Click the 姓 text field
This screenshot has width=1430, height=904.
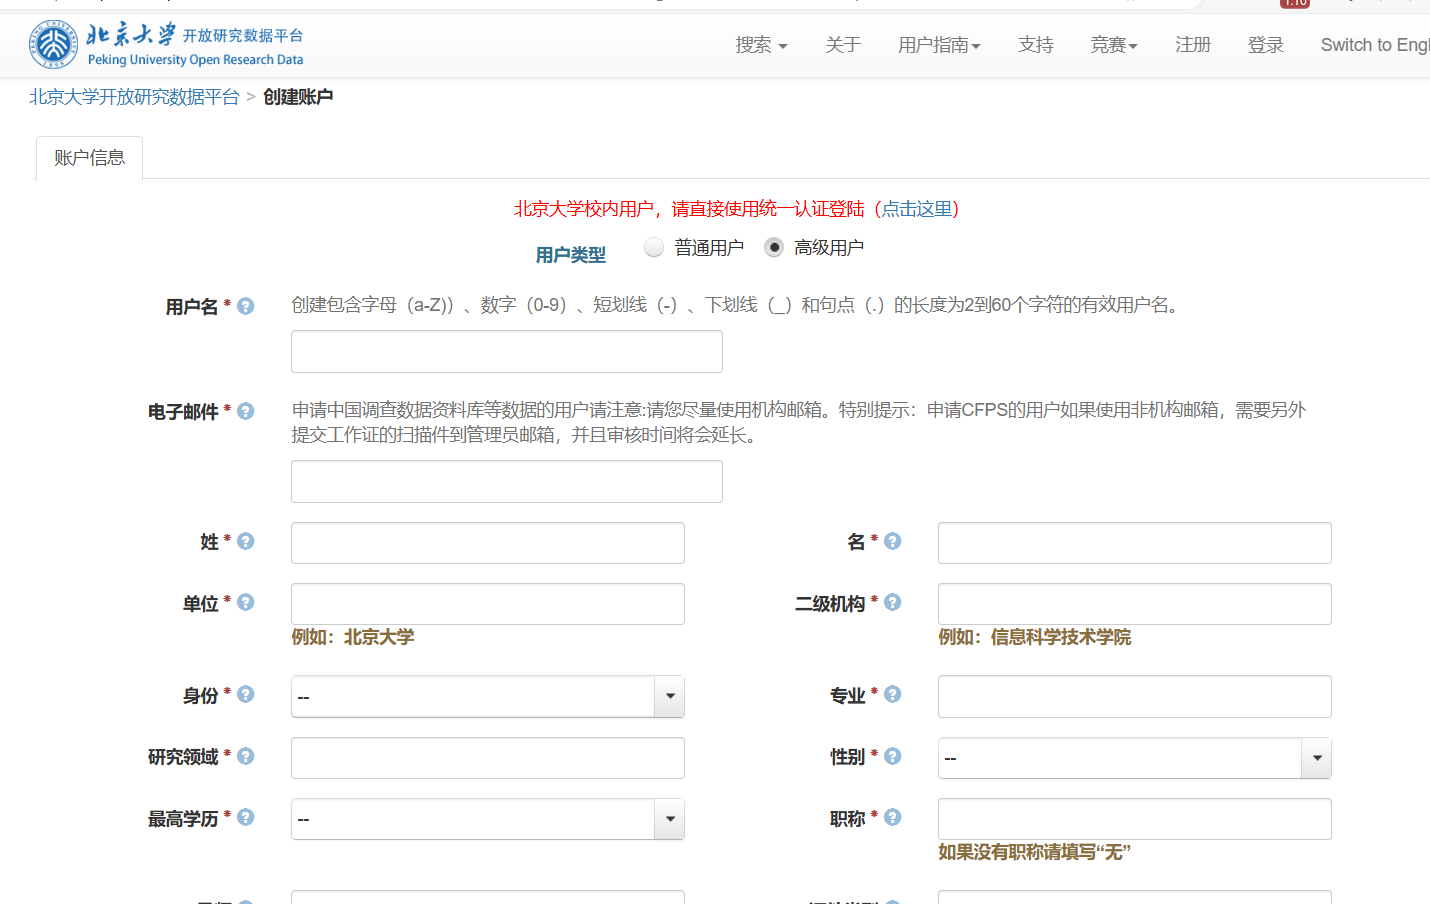point(487,543)
